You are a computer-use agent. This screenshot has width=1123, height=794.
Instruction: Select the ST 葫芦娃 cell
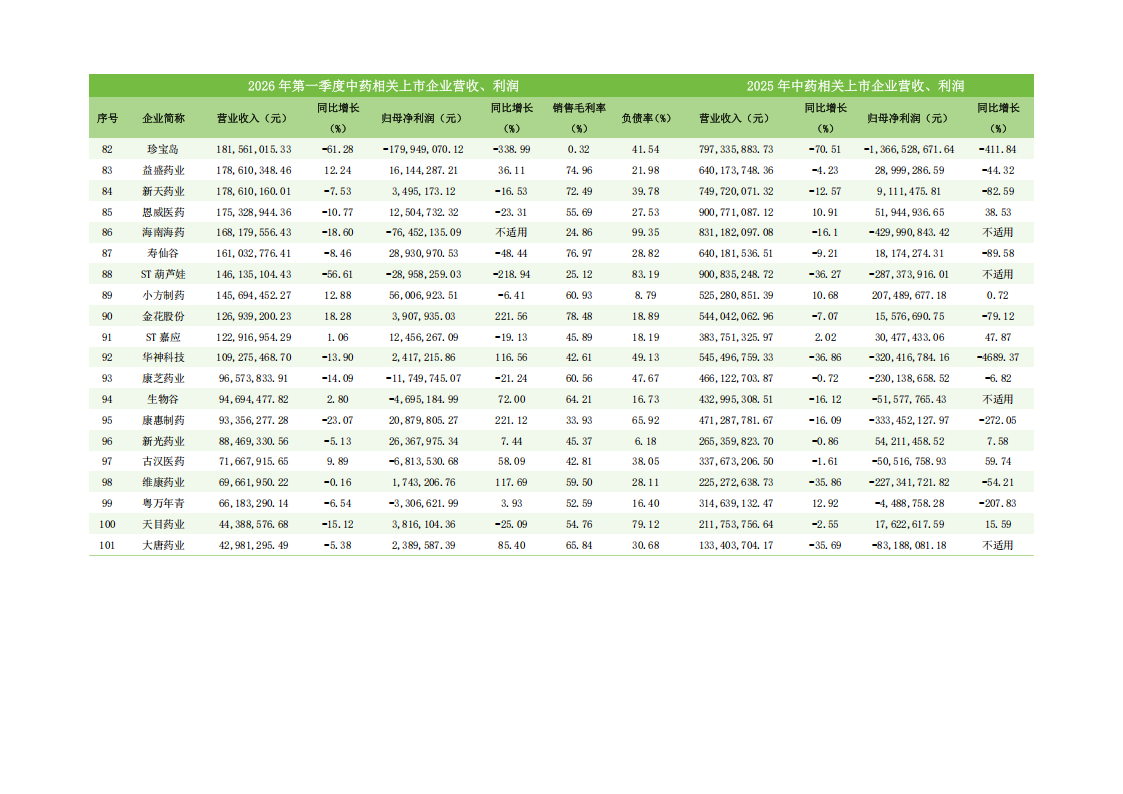[x=163, y=274]
